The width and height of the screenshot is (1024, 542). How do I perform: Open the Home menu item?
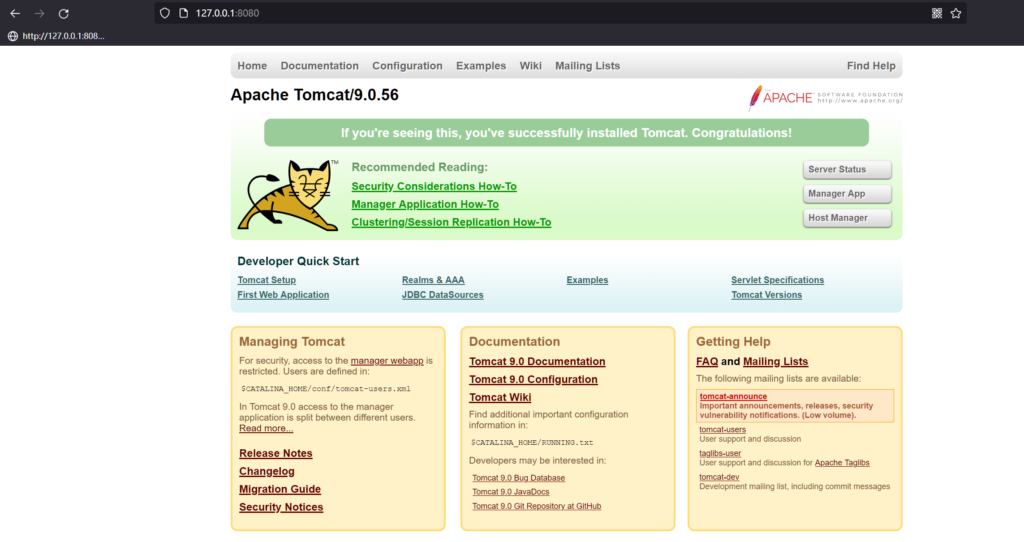click(252, 66)
